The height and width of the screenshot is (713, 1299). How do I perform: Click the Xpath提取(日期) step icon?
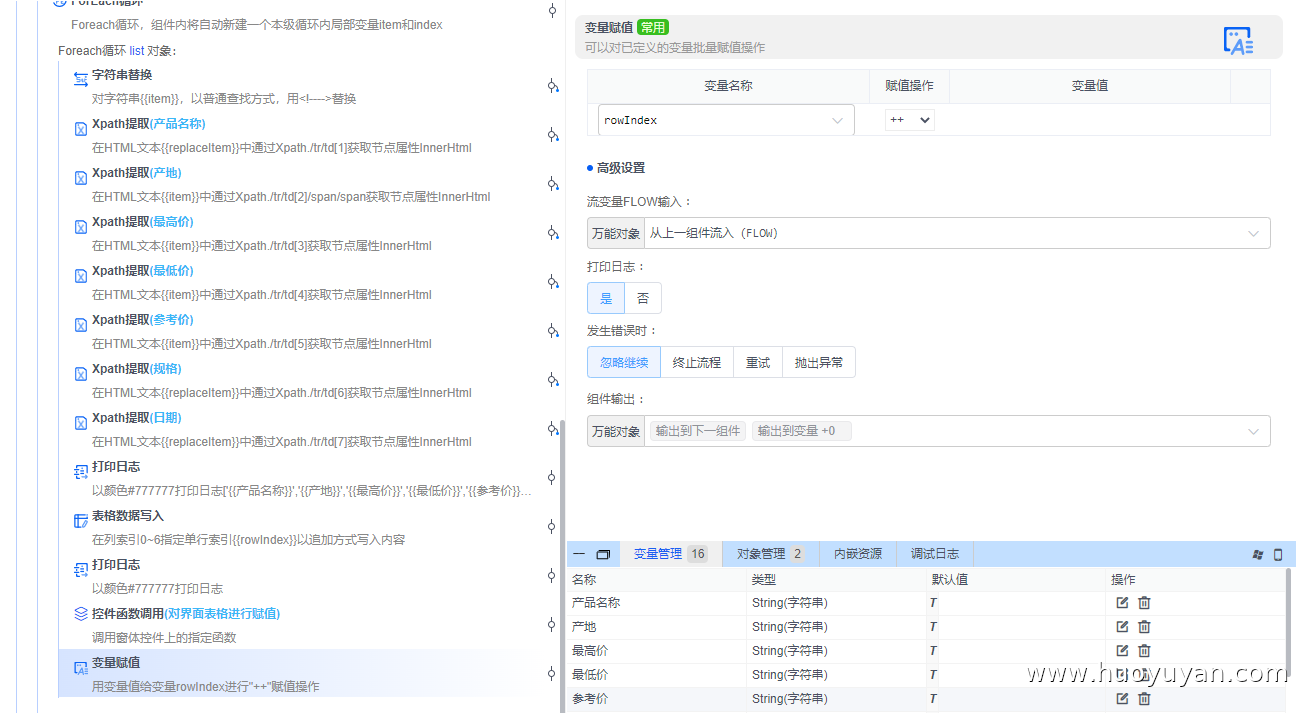coord(81,423)
